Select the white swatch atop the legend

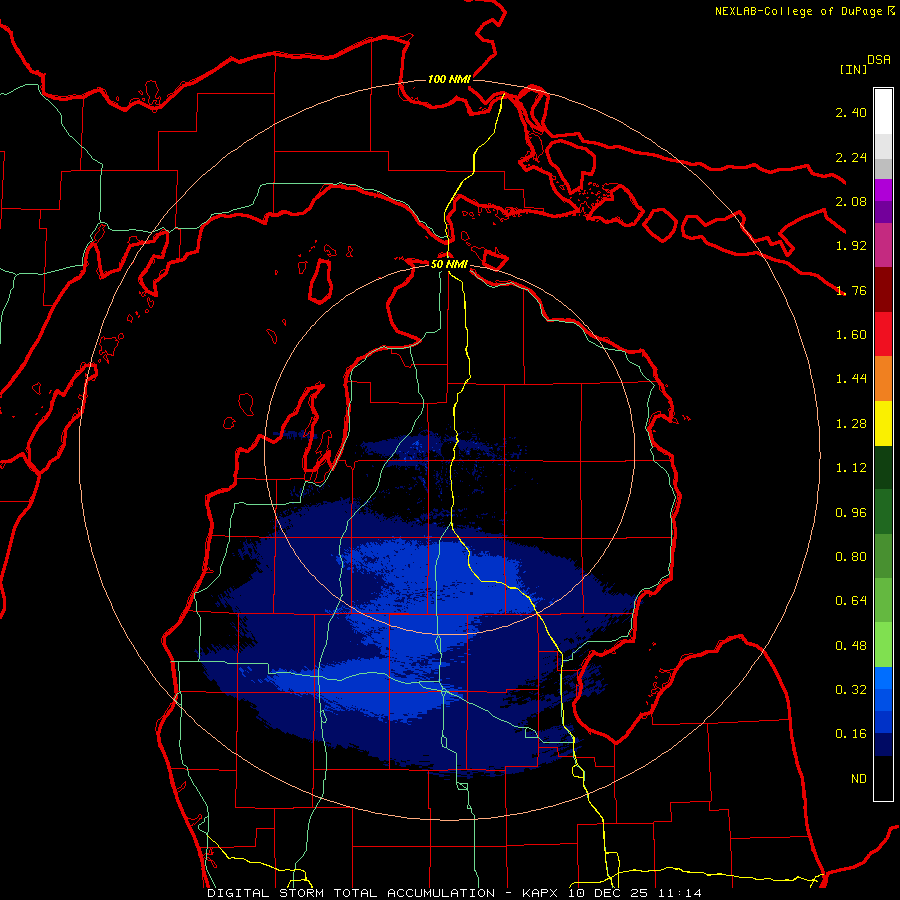click(883, 111)
